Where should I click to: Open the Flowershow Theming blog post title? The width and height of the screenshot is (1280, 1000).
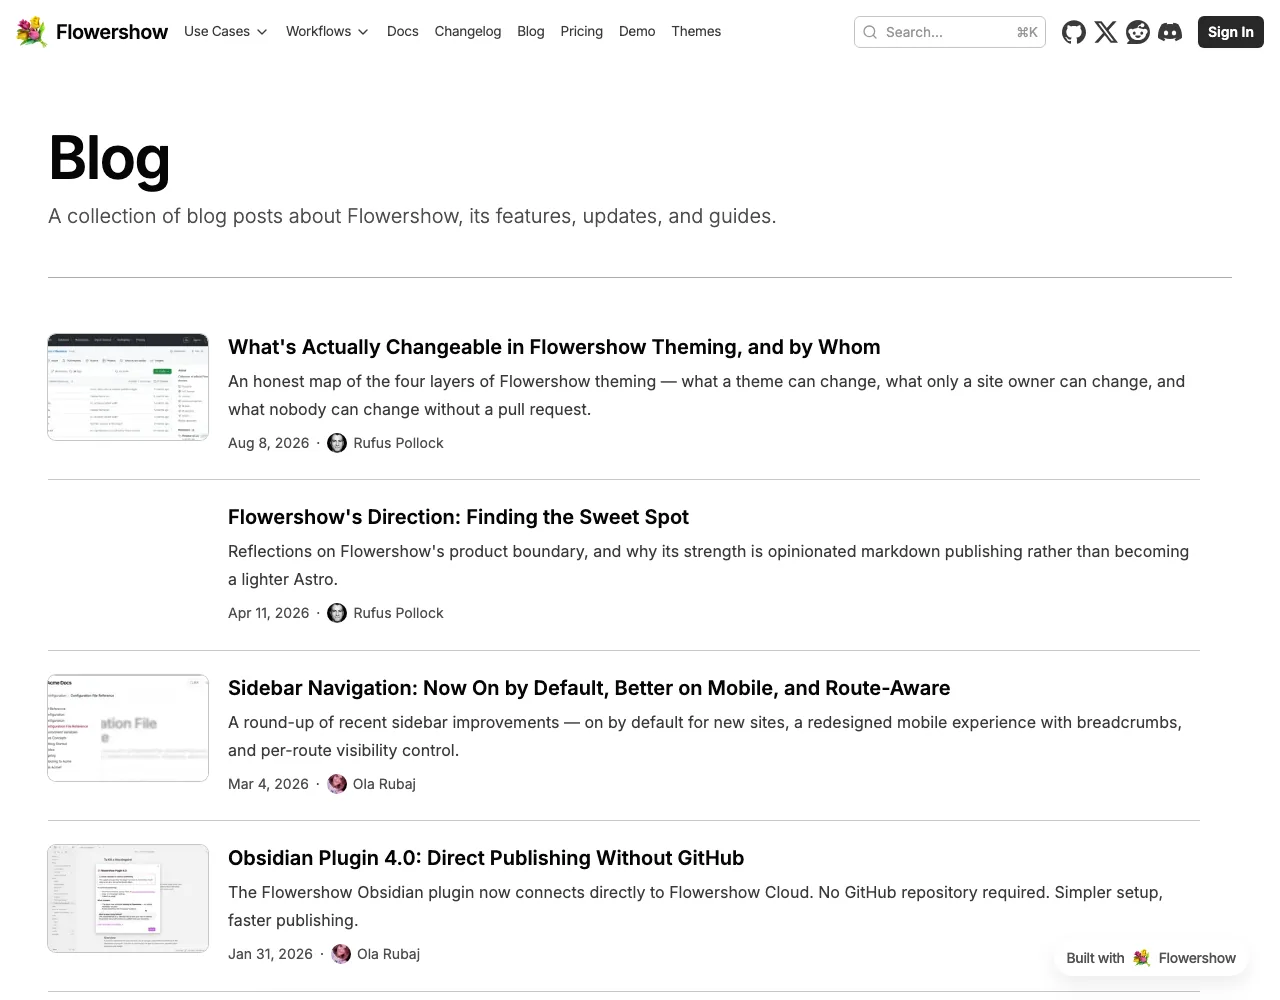point(554,347)
